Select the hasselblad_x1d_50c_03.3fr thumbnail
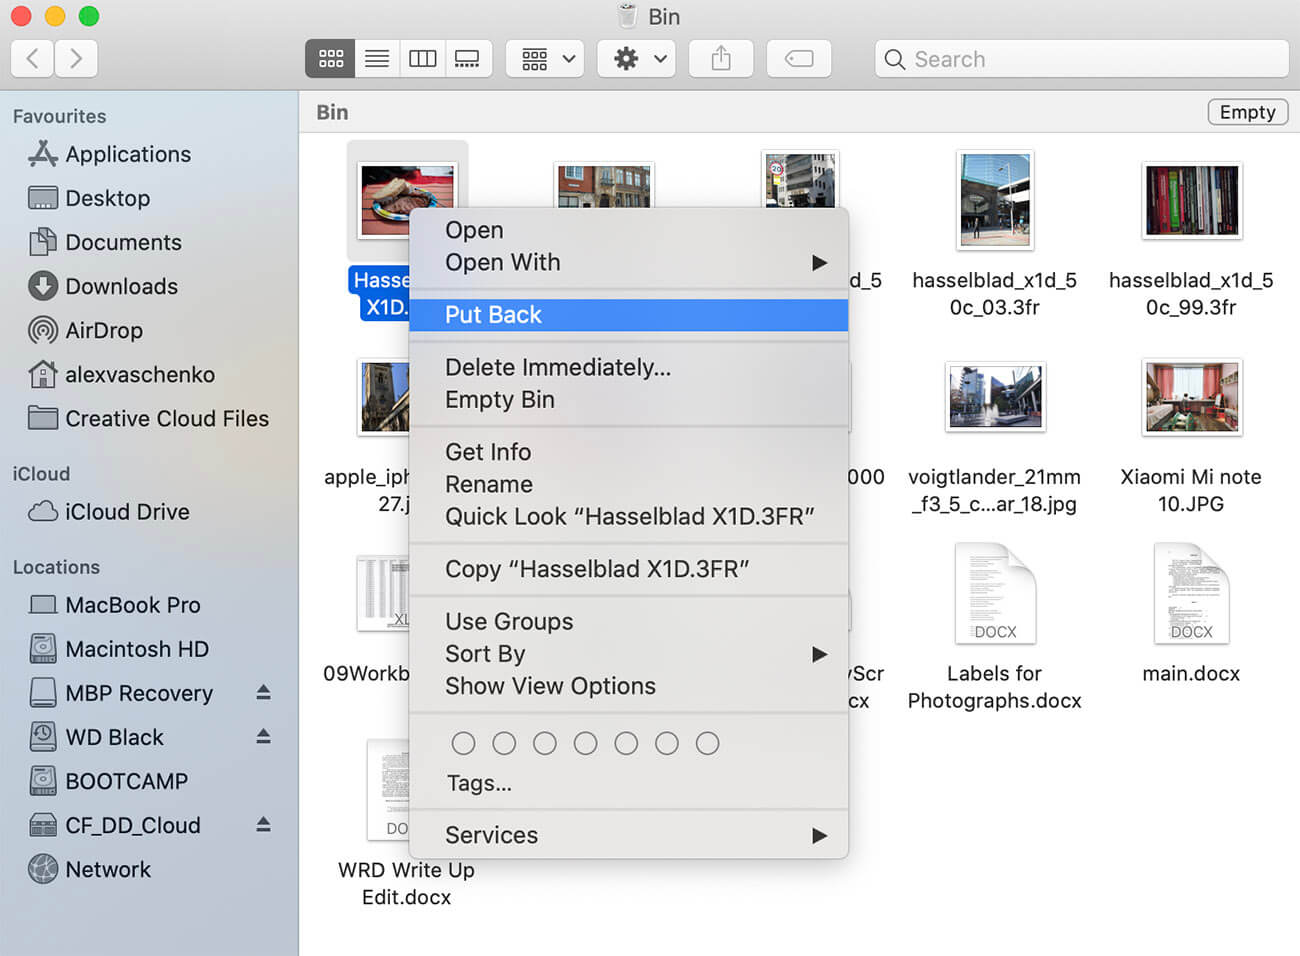Viewport: 1300px width, 956px height. point(995,200)
